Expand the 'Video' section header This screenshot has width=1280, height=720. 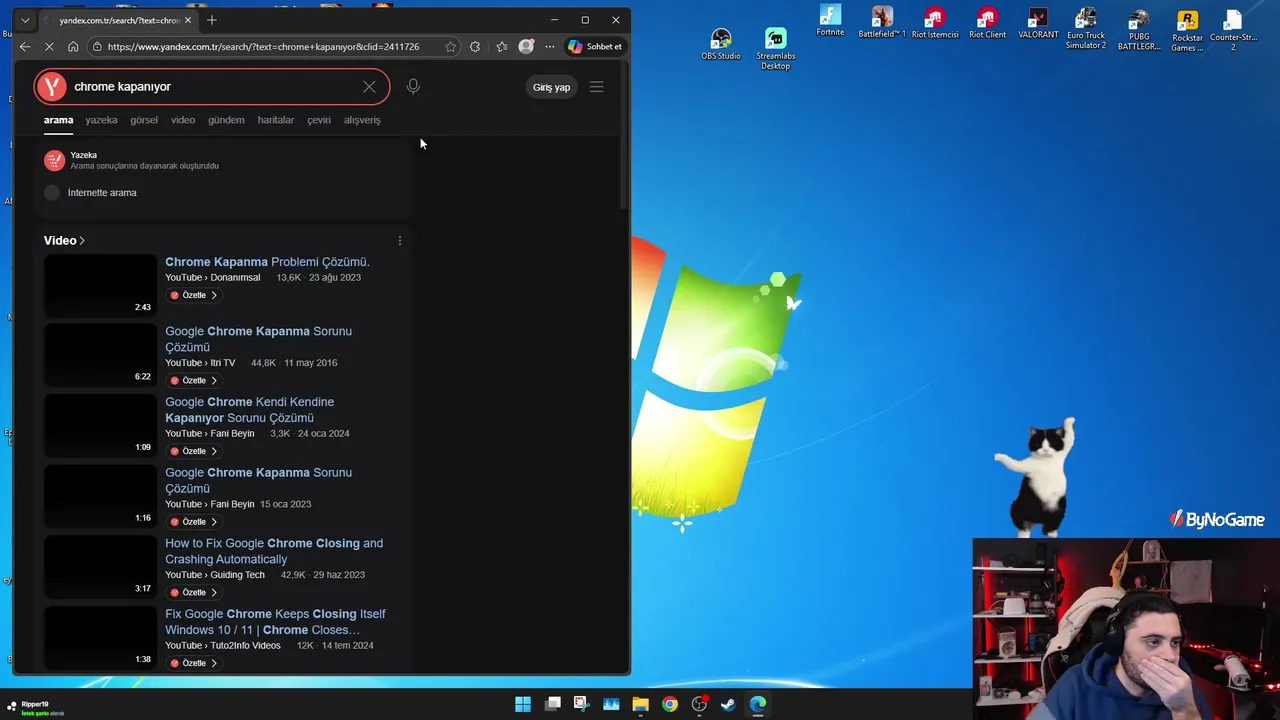[x=64, y=241]
